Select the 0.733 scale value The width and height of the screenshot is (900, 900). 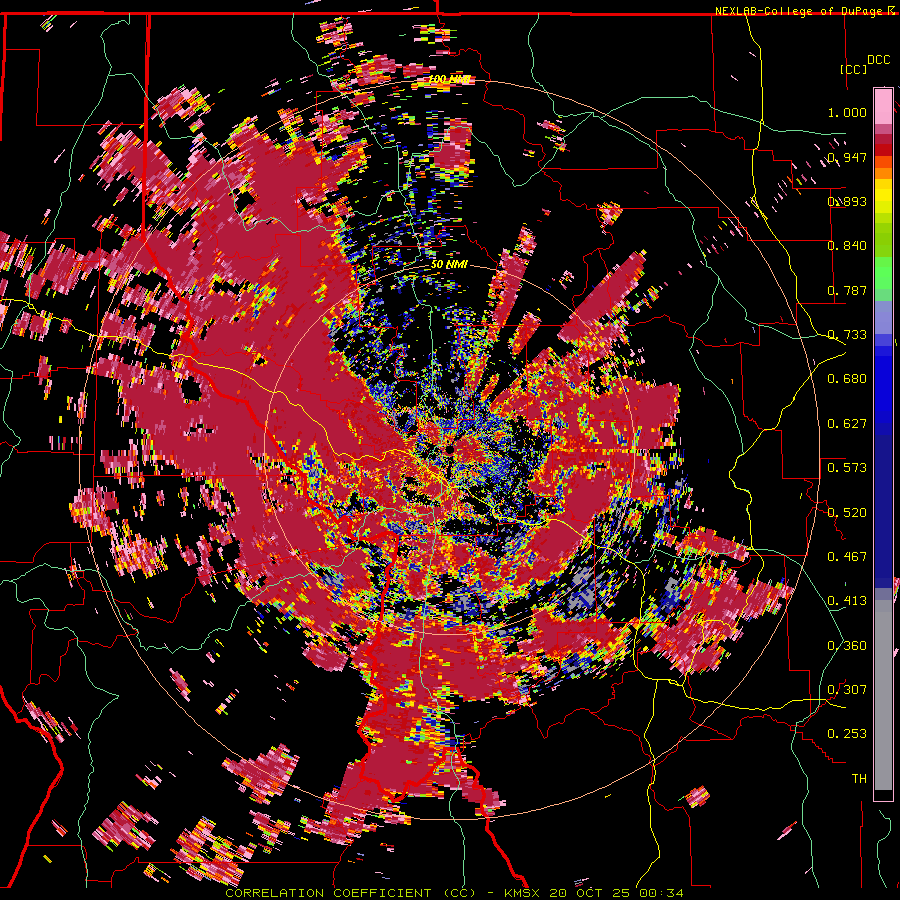point(847,335)
